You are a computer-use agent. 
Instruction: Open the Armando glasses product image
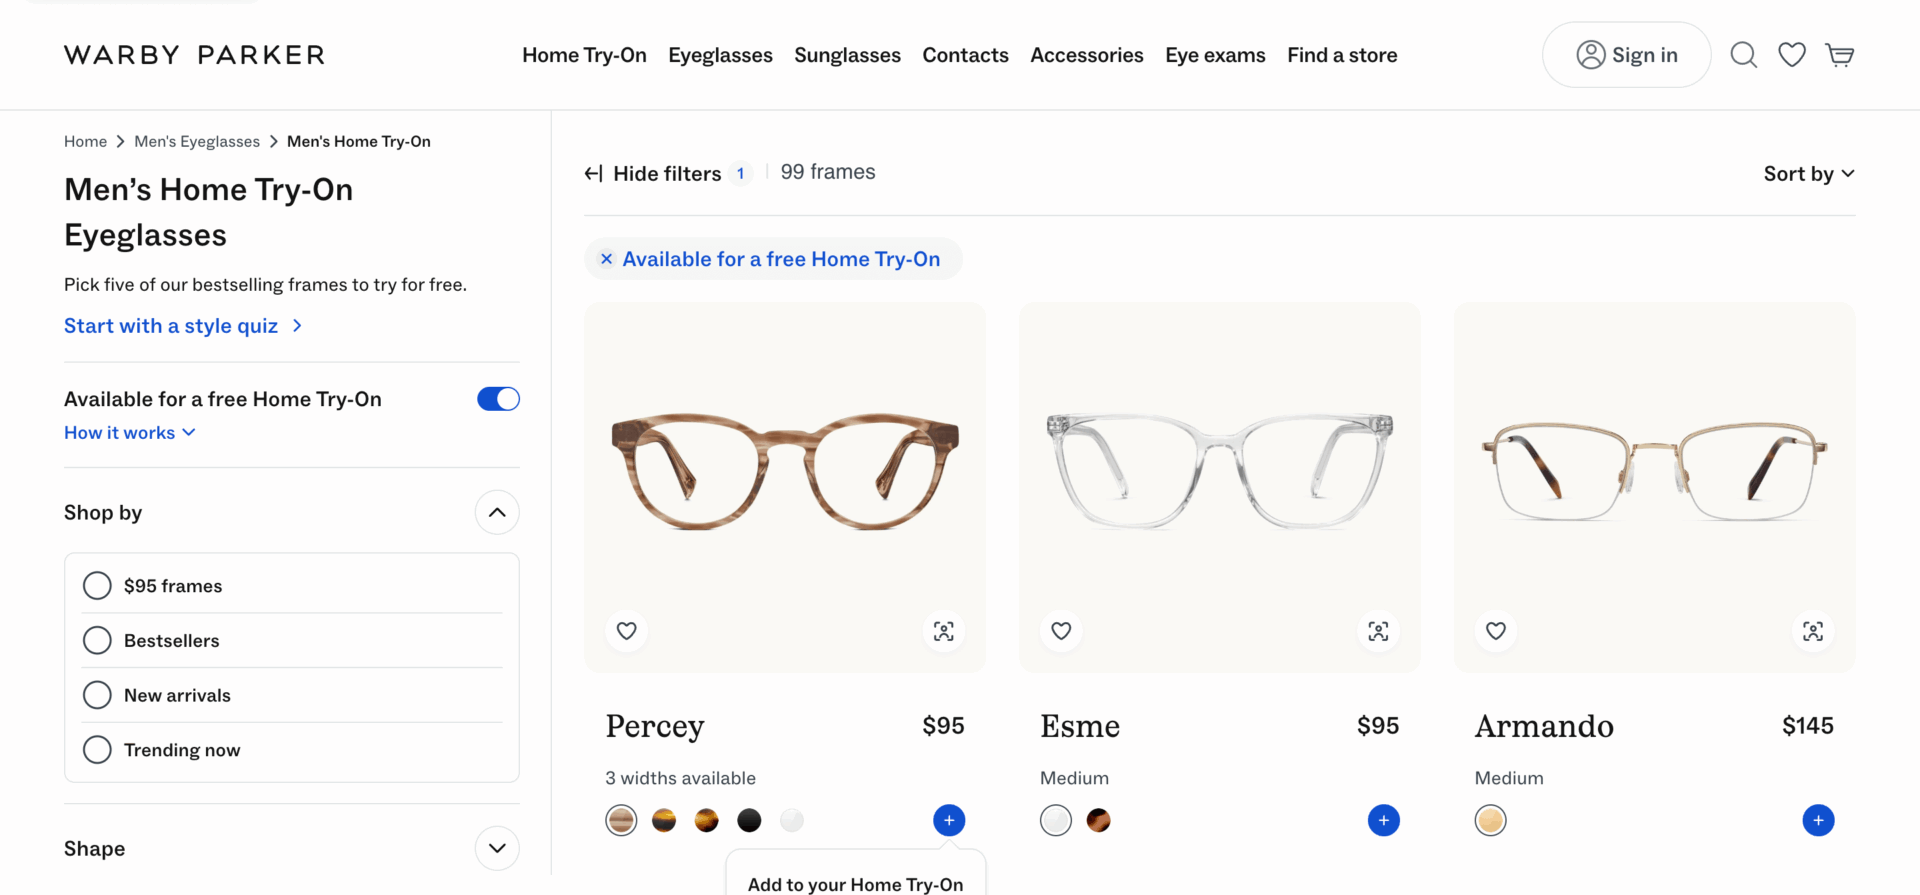pyautogui.click(x=1654, y=471)
